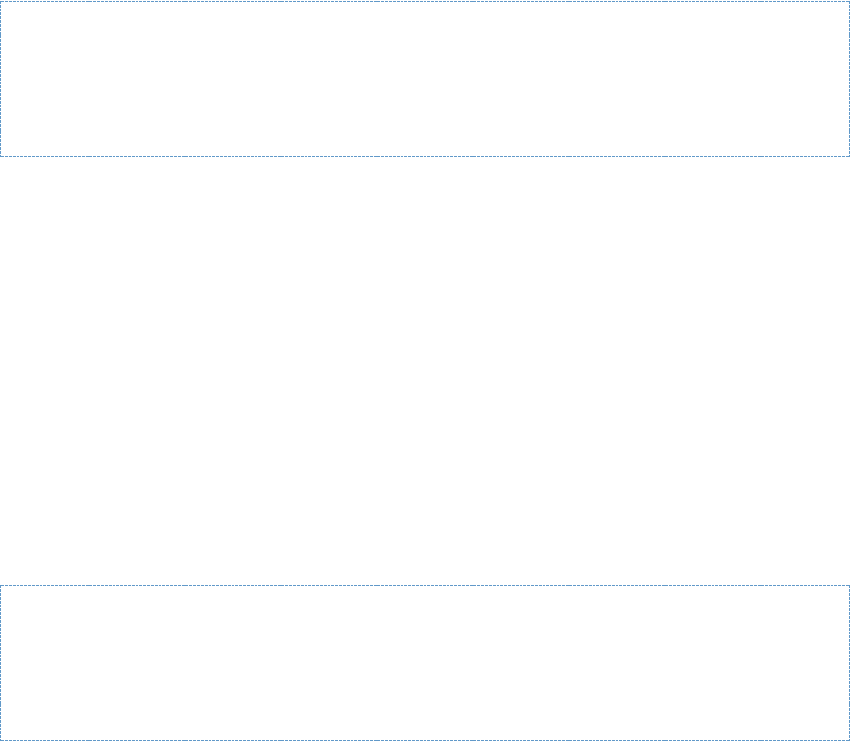Click the lower dashed box's bottom-right corner
Viewport: 850px width, 741px height.
click(x=848, y=739)
